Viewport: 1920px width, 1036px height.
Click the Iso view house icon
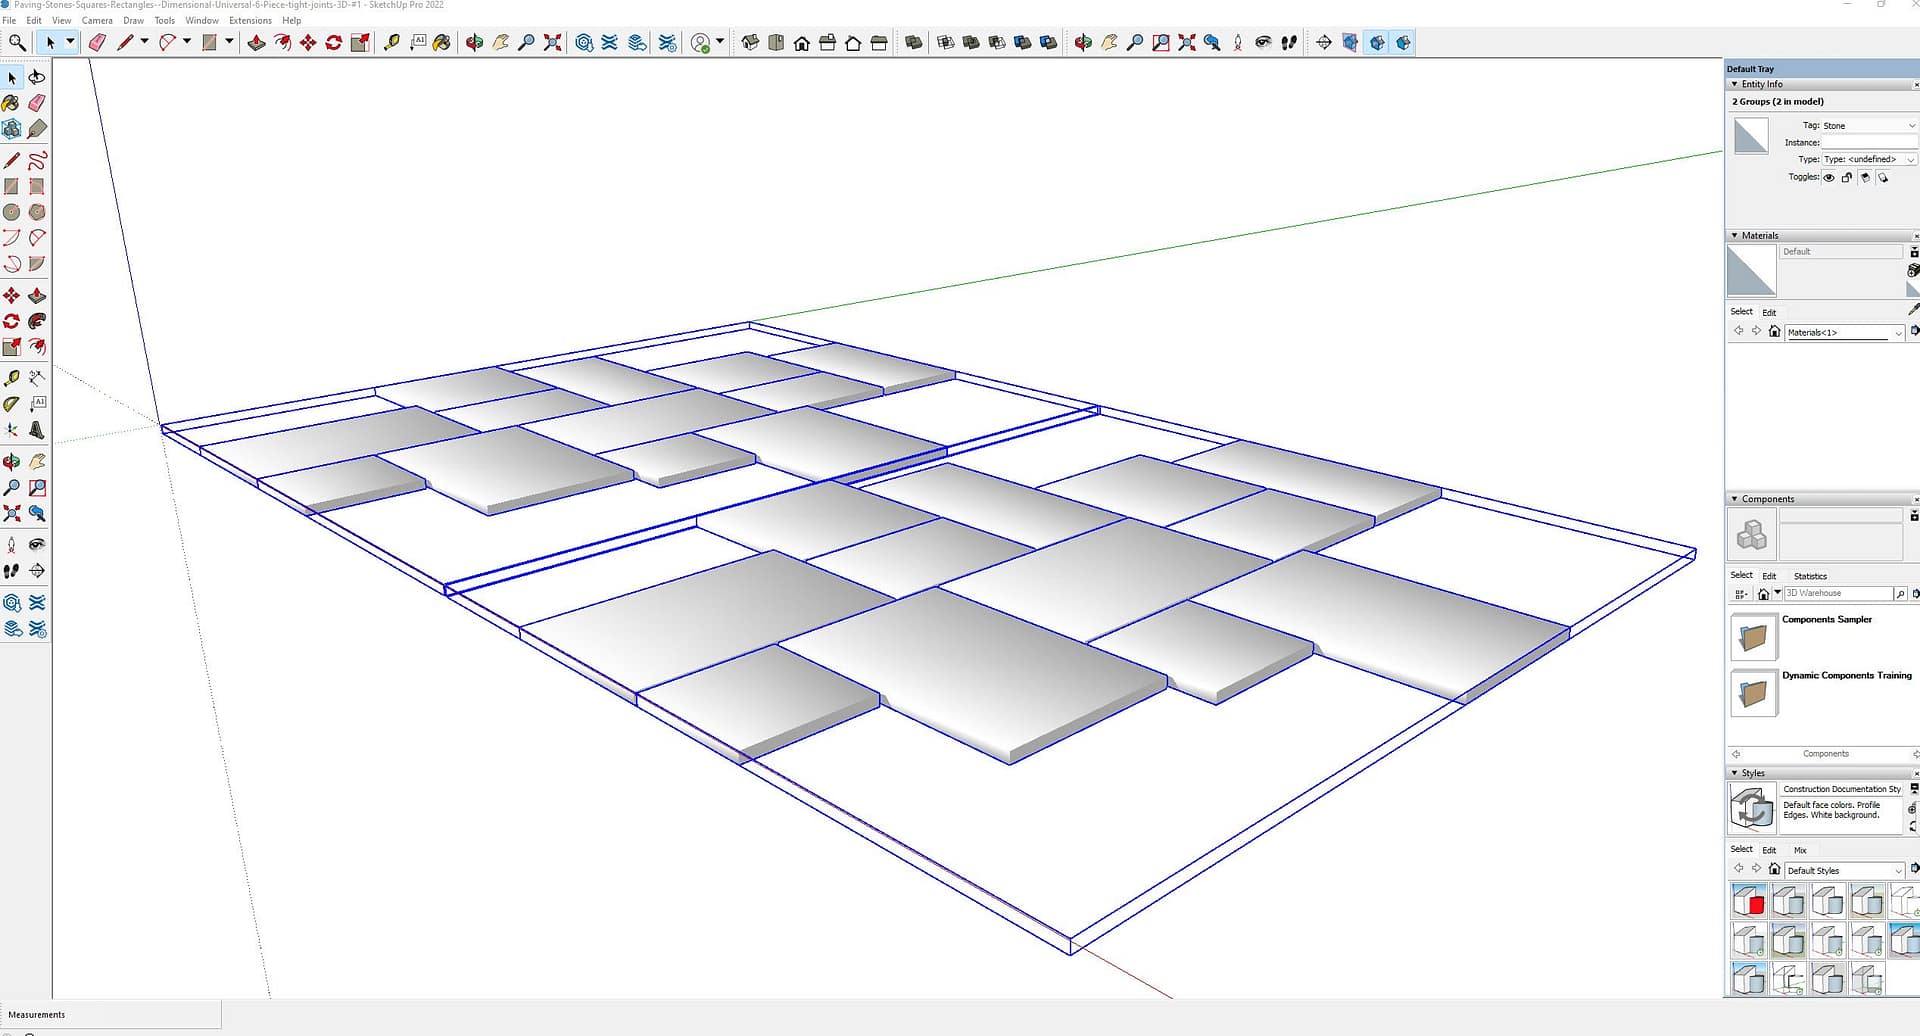(749, 42)
